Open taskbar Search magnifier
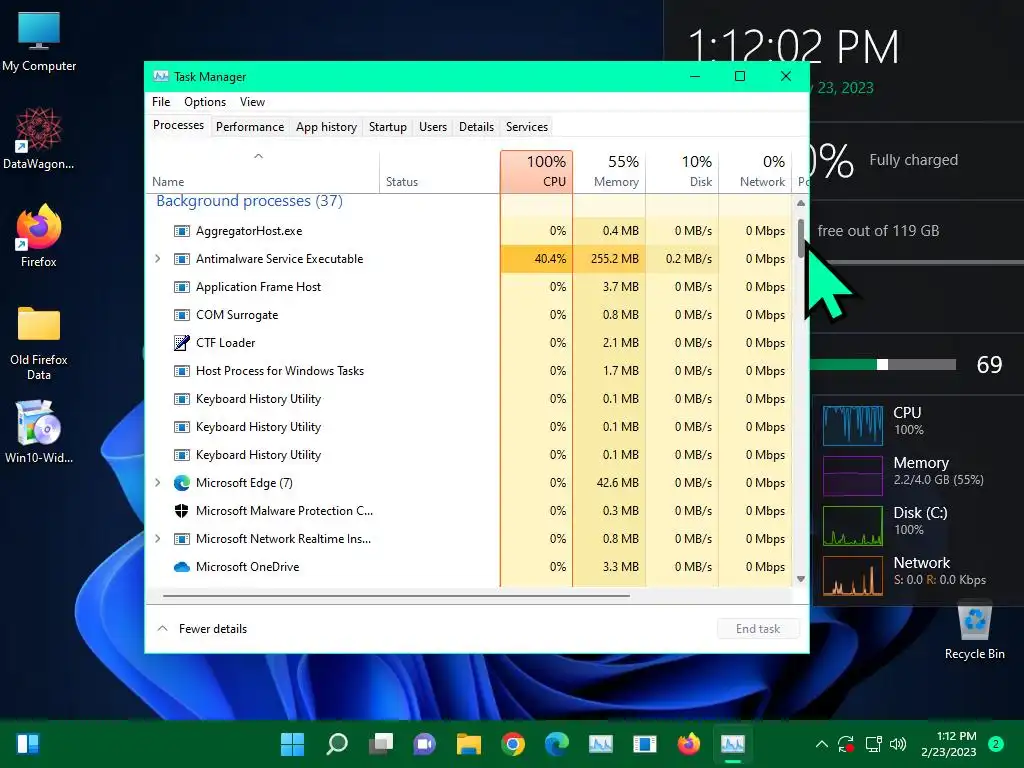This screenshot has height=768, width=1024. click(x=337, y=744)
